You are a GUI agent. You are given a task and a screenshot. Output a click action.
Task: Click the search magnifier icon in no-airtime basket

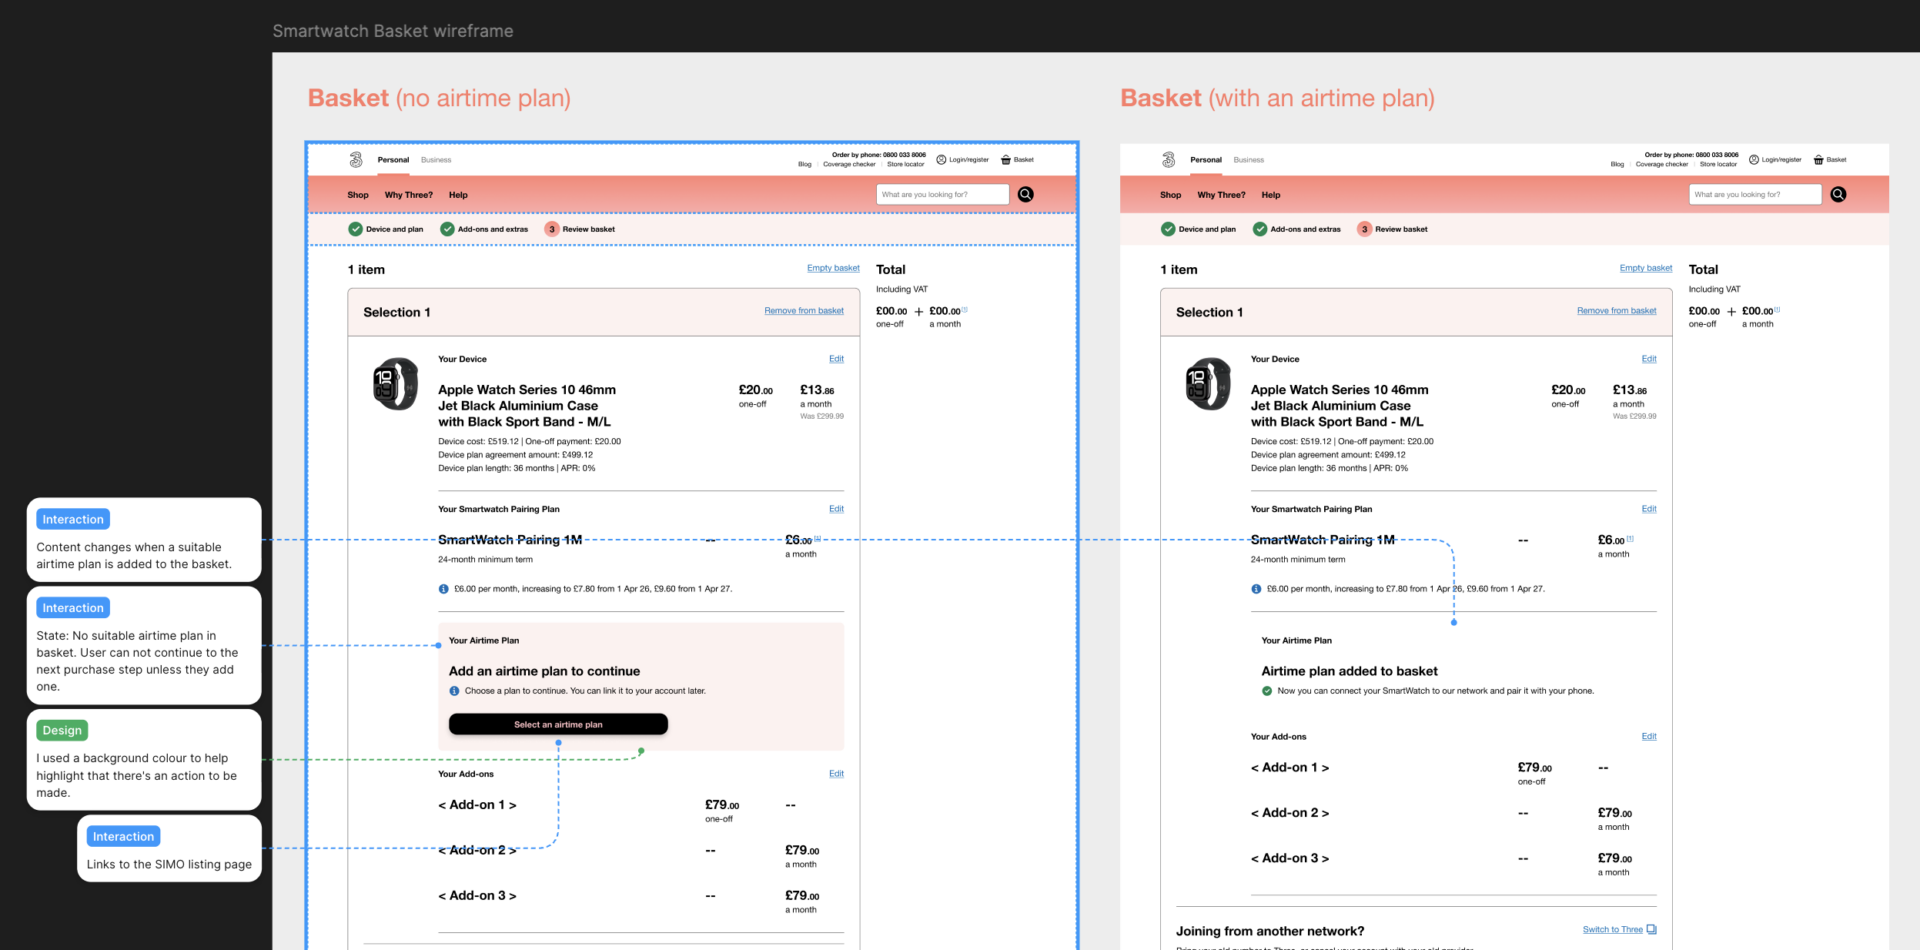pyautogui.click(x=1025, y=195)
